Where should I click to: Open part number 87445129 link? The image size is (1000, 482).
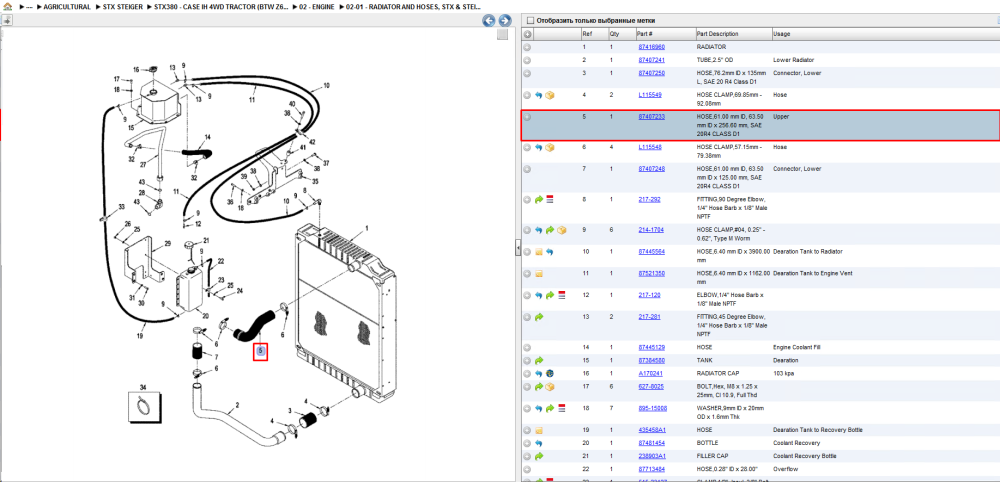pos(652,347)
